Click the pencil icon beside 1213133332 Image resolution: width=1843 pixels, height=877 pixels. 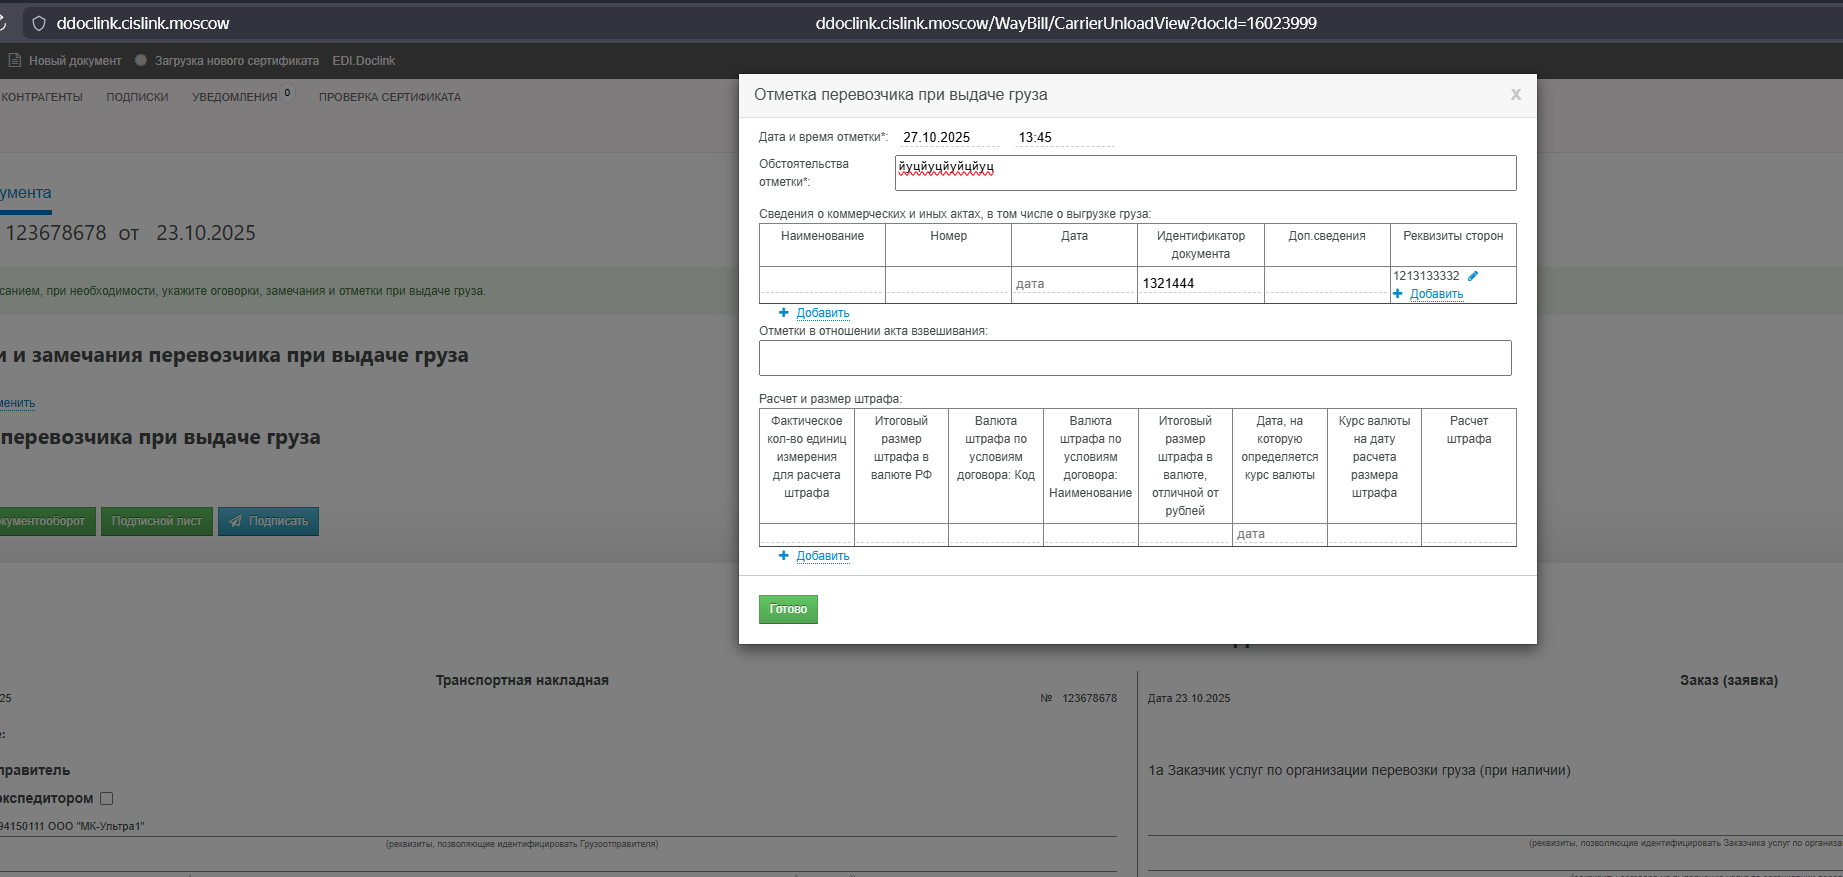tap(1473, 276)
